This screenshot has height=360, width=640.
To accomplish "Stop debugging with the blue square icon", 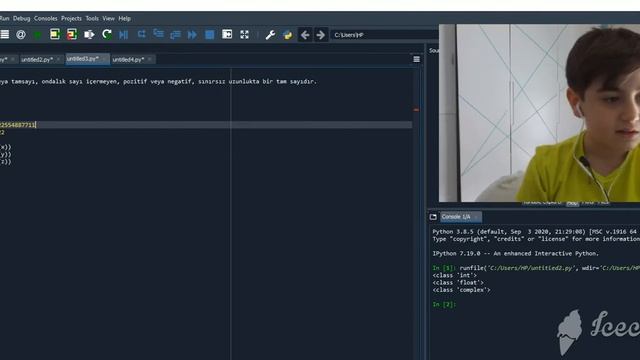I will [209, 35].
